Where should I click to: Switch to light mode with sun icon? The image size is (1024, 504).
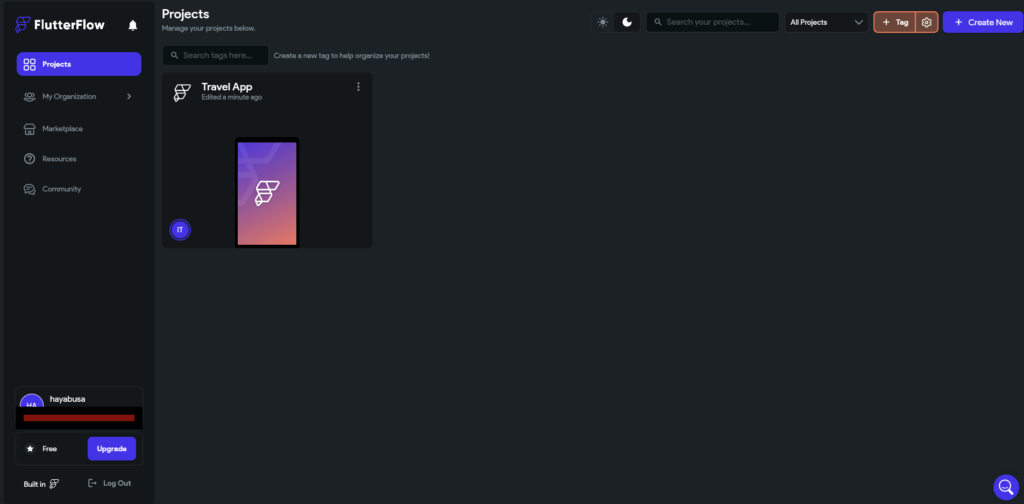602,22
